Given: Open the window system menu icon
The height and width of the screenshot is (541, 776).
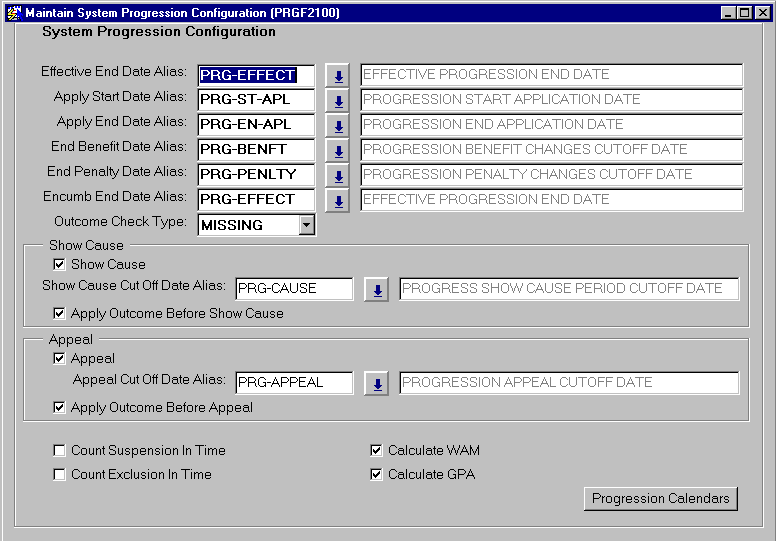Looking at the screenshot, I should (x=12, y=13).
